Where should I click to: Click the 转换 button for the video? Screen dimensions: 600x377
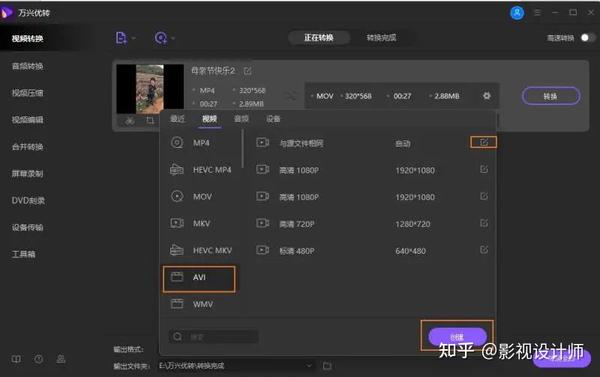click(x=551, y=96)
